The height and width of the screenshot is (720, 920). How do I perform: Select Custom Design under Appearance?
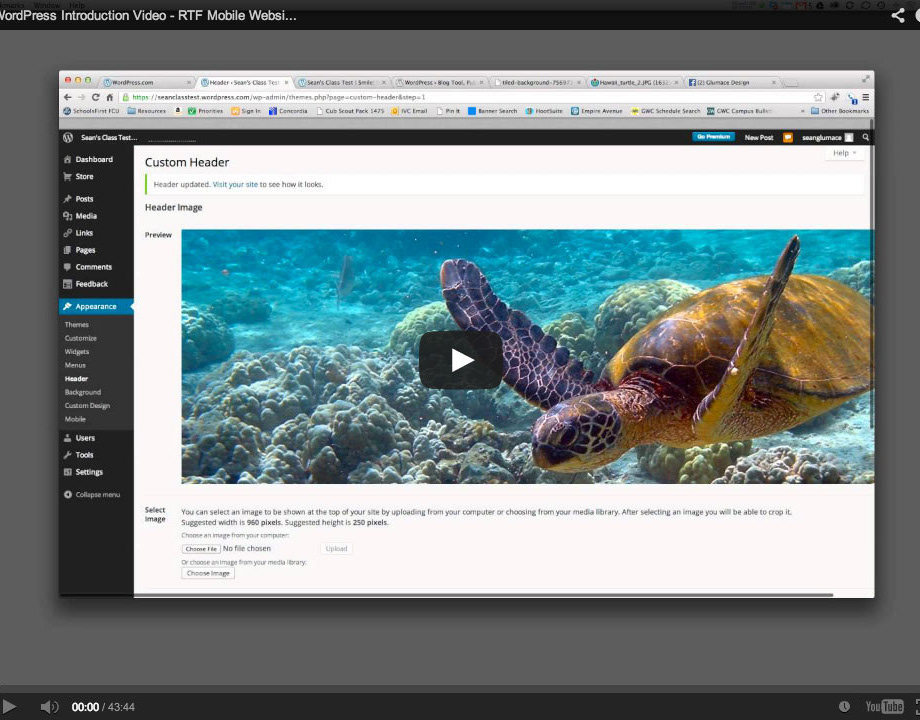pos(87,405)
